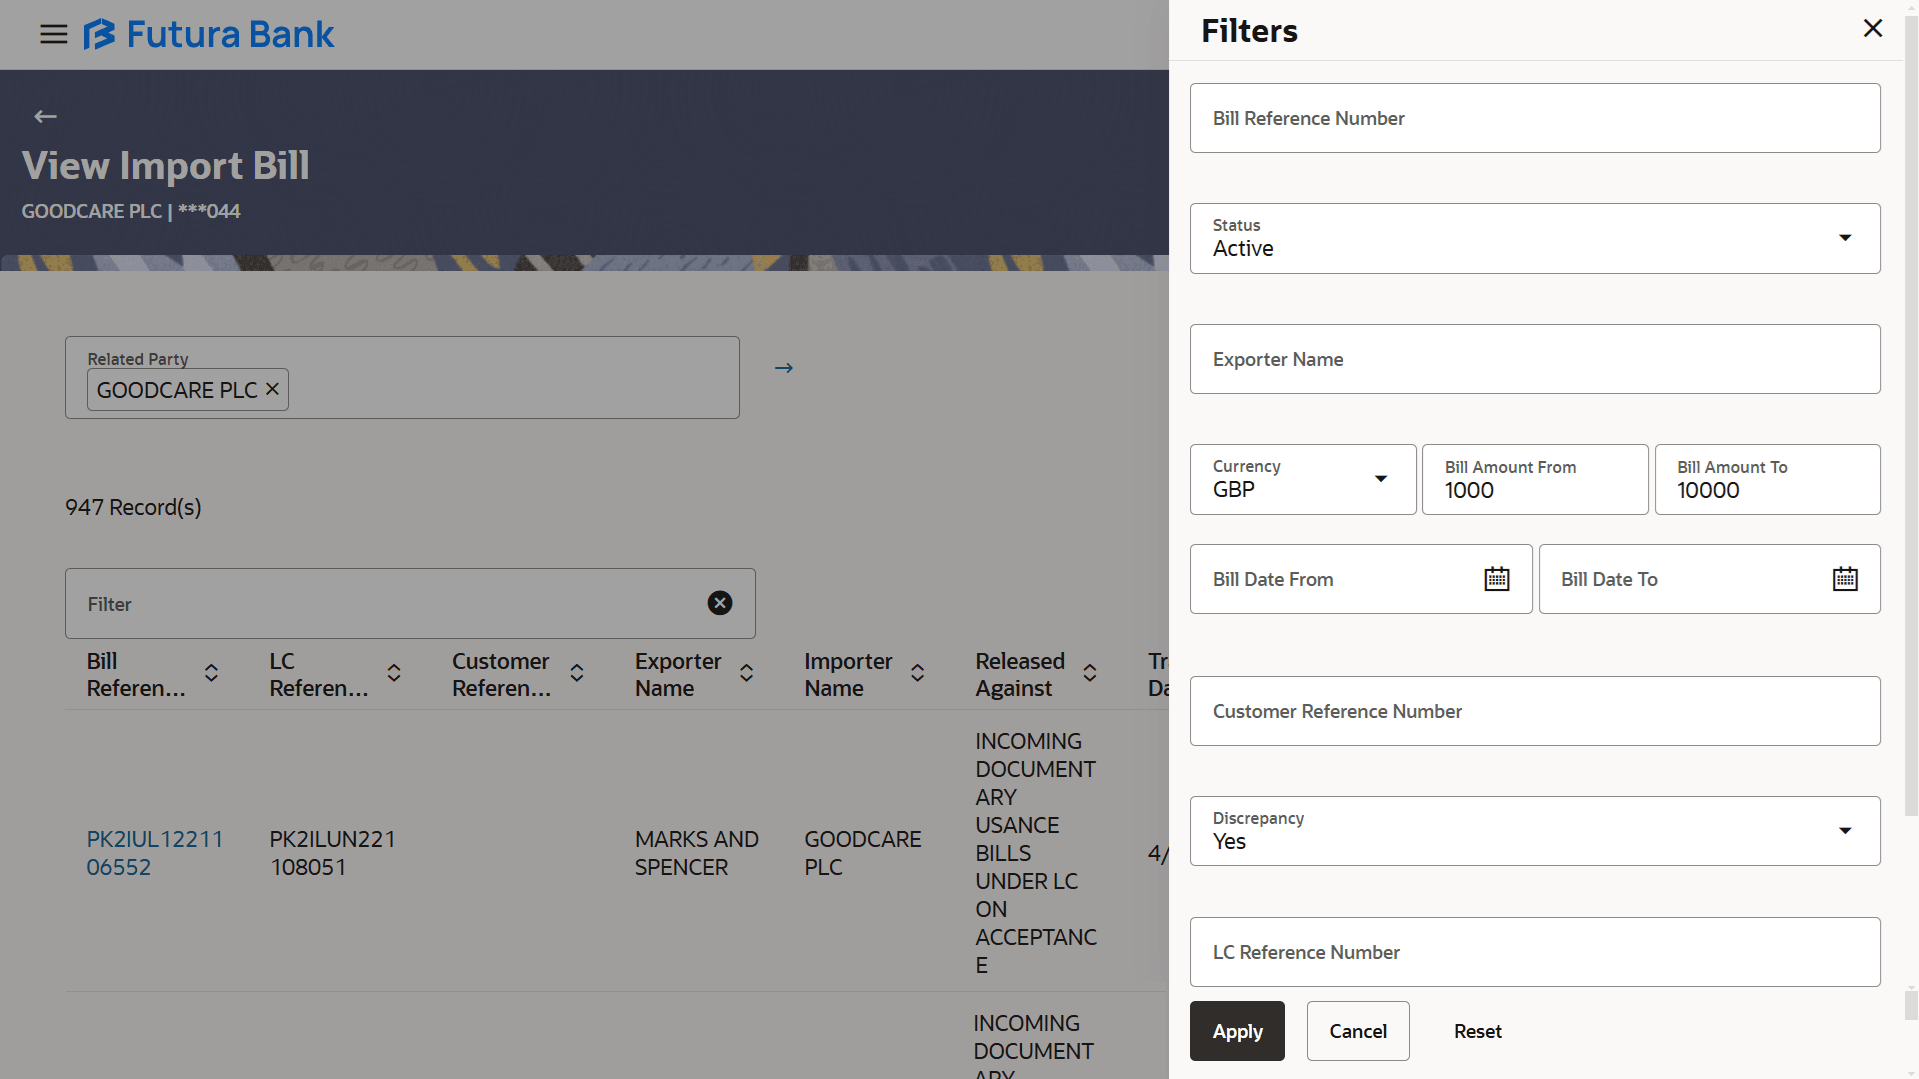
Task: Reset all filter values
Action: [1477, 1030]
